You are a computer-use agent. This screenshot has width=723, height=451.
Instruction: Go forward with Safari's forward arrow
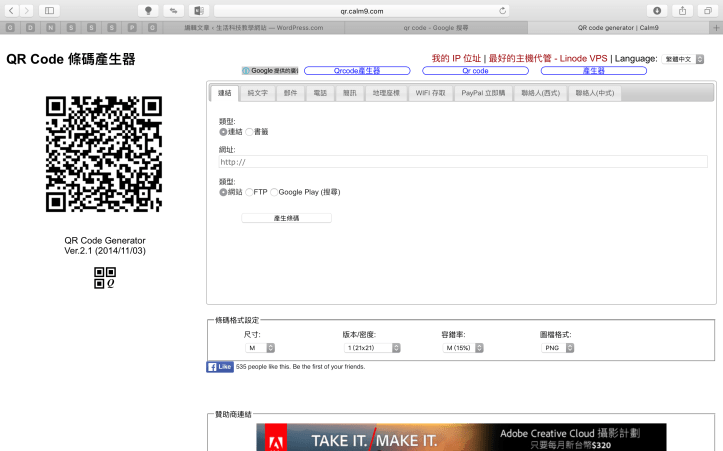coord(27,10)
